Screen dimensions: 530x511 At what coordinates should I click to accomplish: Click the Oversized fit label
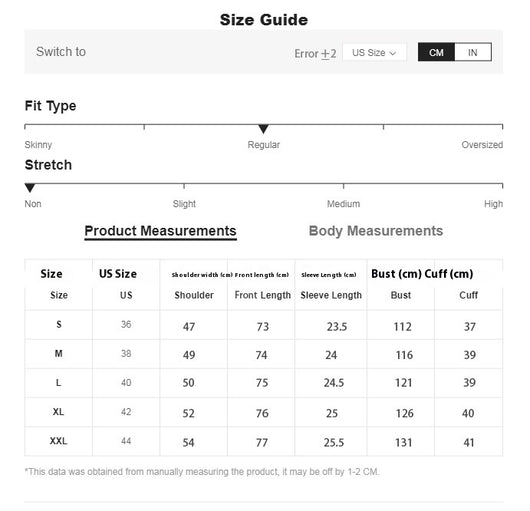[482, 145]
